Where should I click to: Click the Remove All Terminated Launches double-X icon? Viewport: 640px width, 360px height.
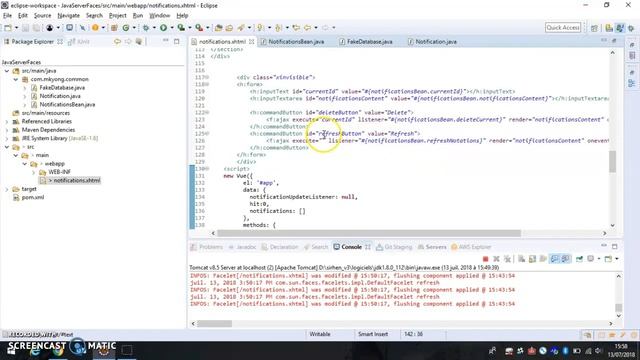[x=507, y=259]
